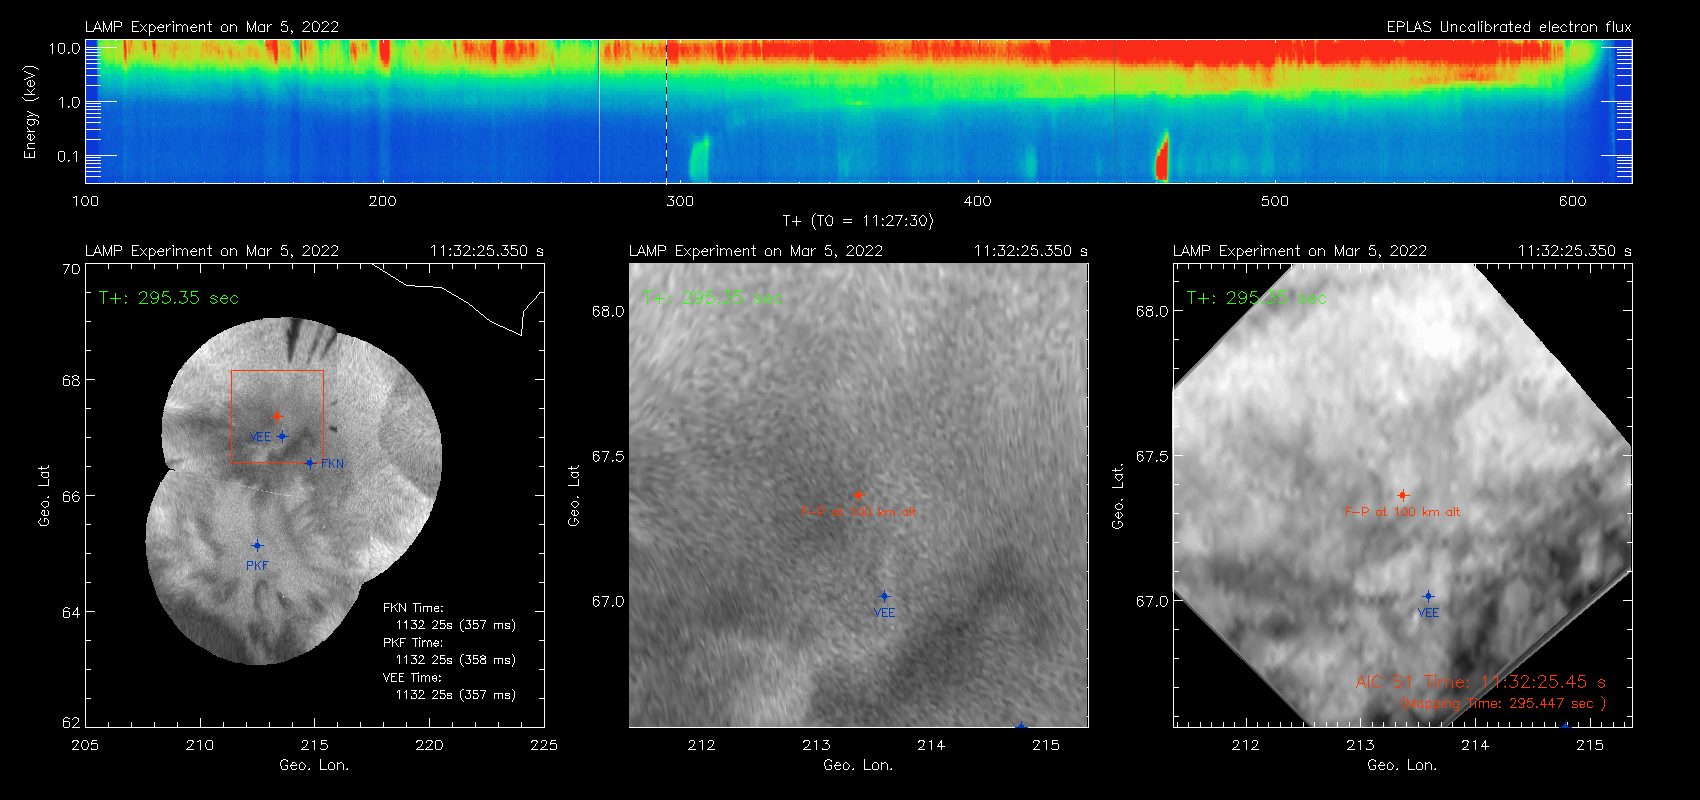Click the 225 longitude tick in the left map
1700x800 pixels.
544,745
